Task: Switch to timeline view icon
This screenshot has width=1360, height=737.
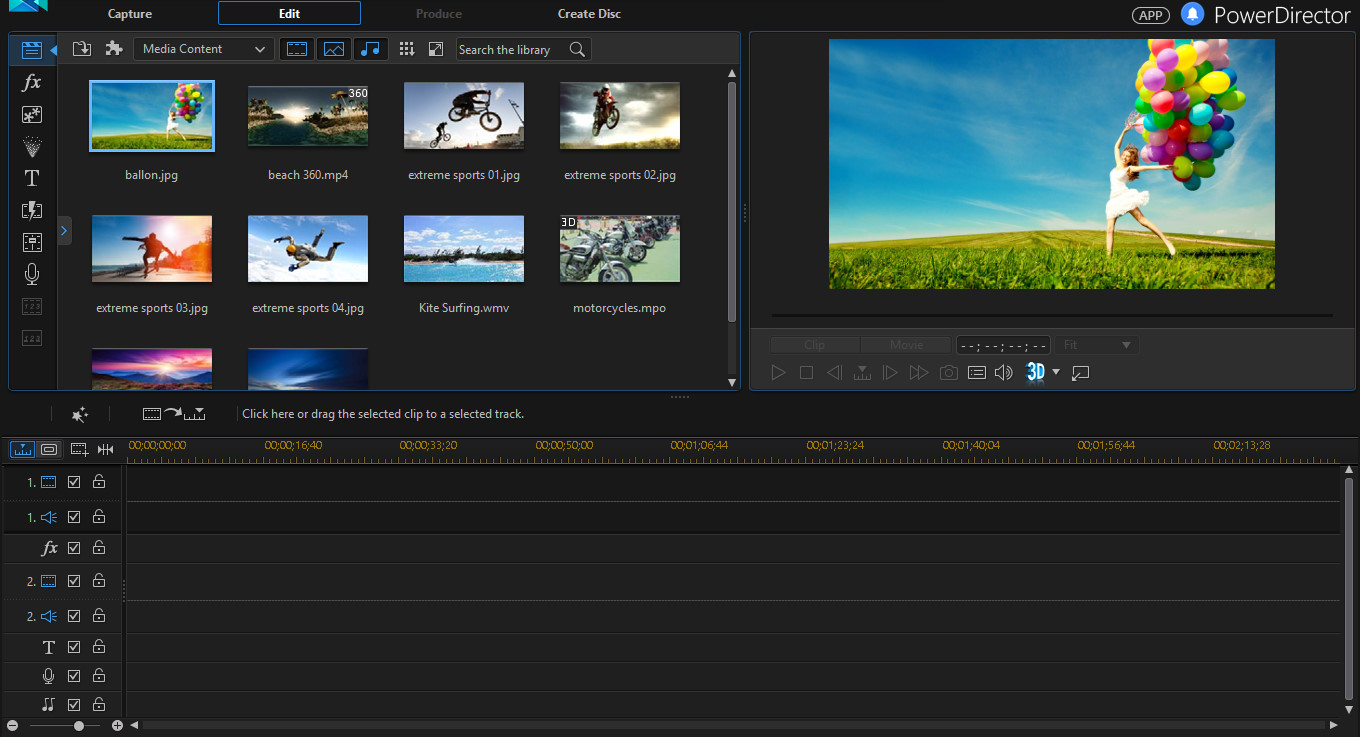Action: click(21, 449)
